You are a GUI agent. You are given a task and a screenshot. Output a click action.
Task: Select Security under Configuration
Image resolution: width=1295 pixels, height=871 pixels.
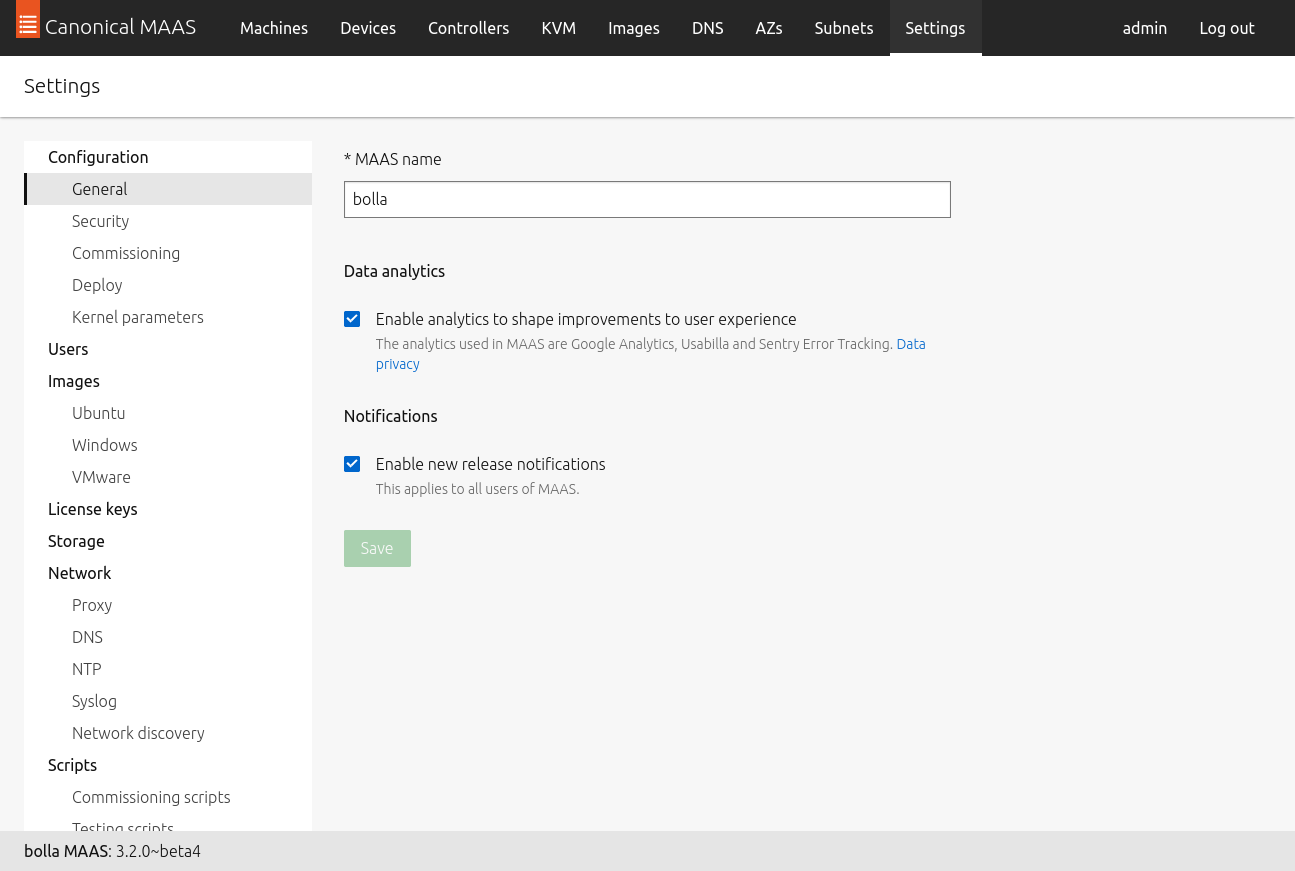[x=99, y=220]
